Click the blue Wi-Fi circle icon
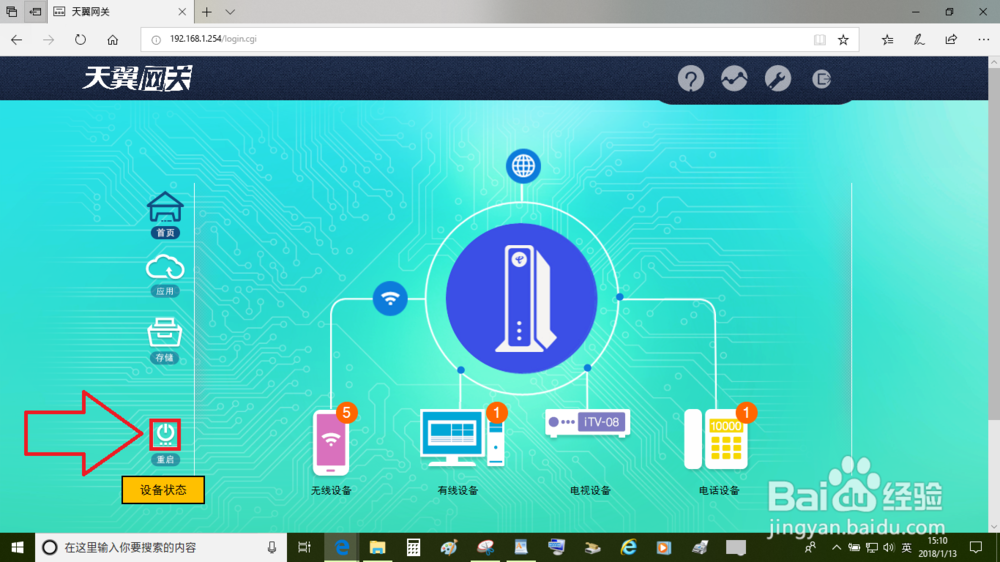 390,298
